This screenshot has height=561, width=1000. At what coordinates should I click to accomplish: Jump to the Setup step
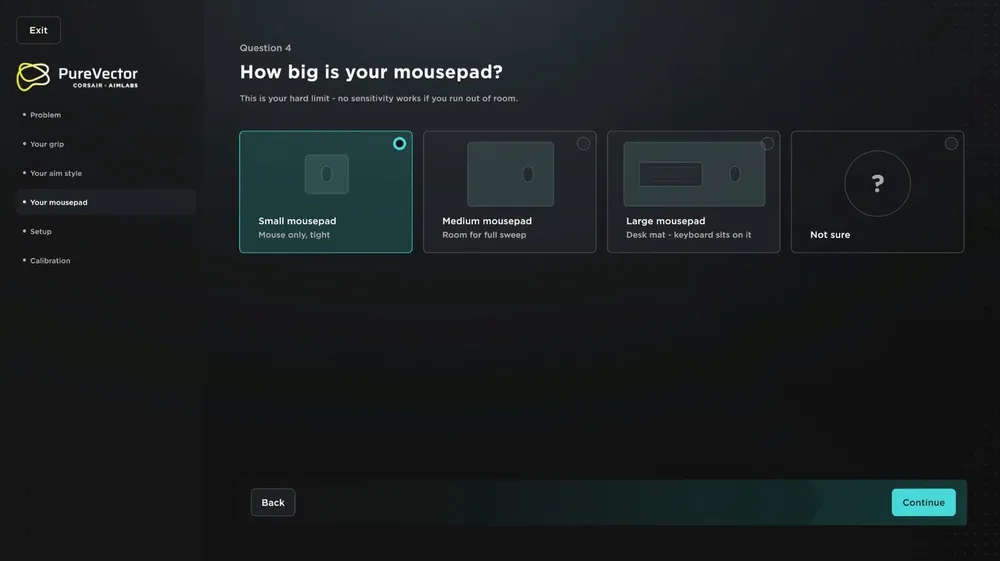pyautogui.click(x=106, y=231)
